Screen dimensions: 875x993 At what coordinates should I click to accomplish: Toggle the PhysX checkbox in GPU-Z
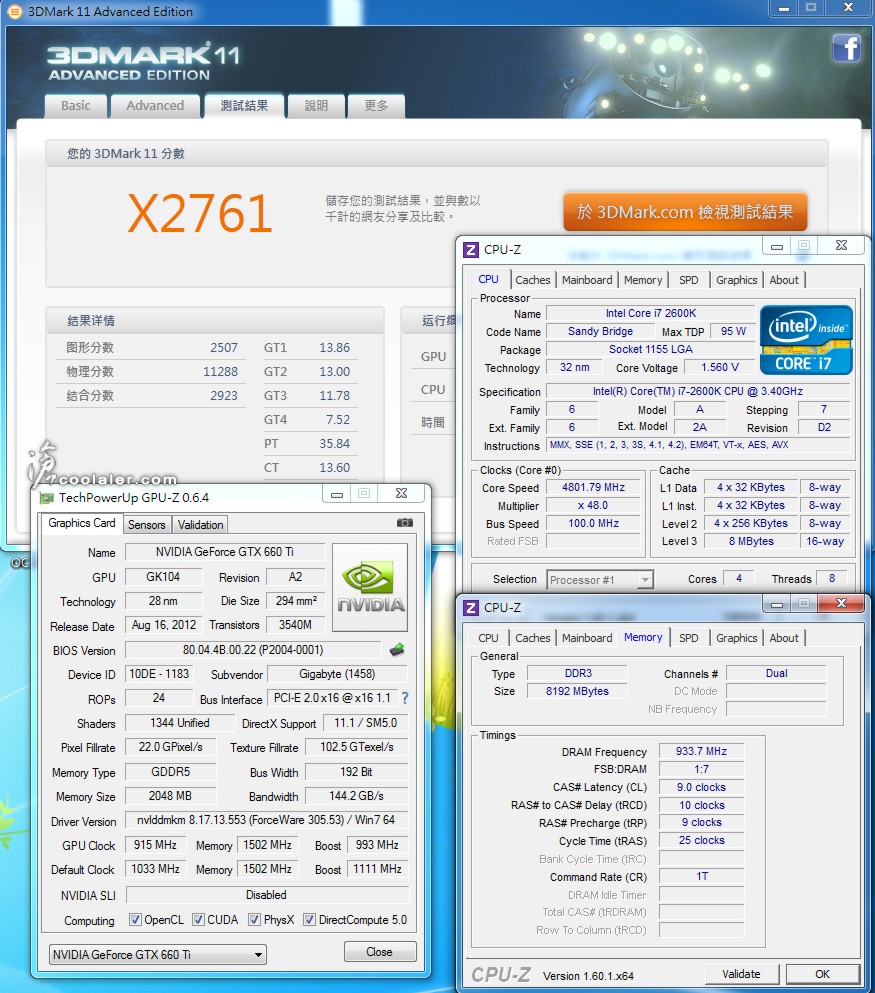tap(254, 920)
